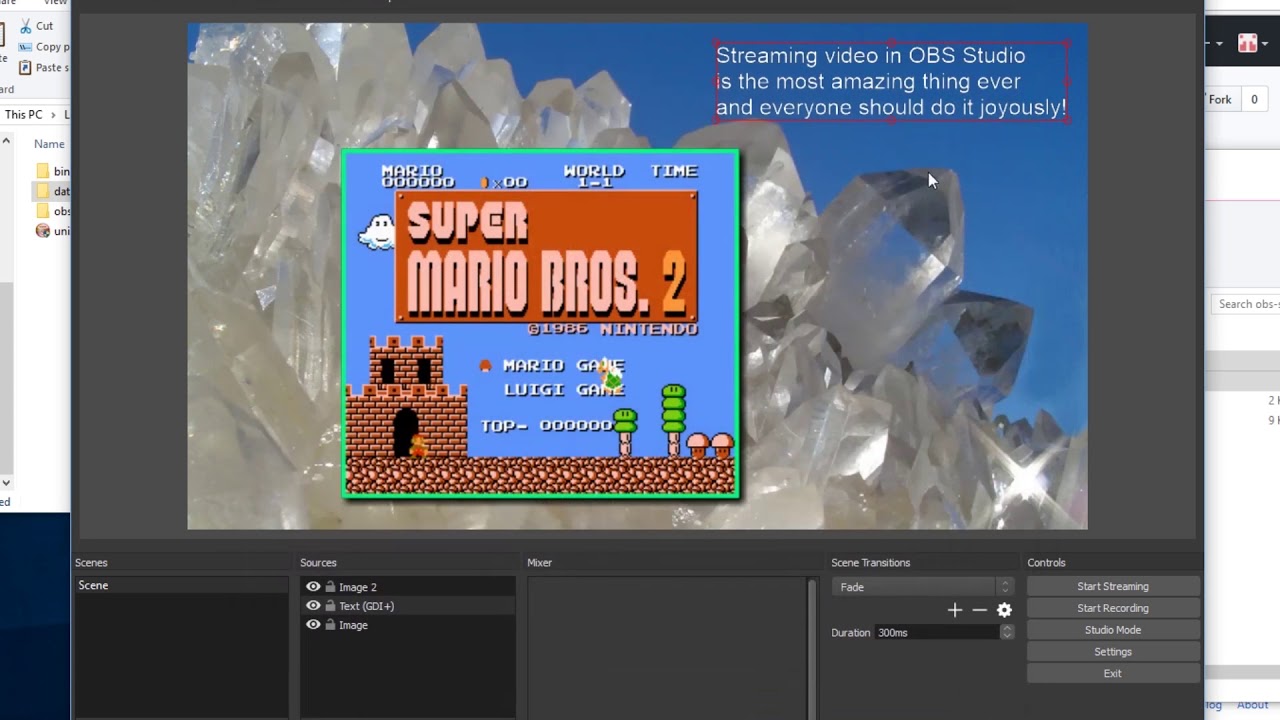
Task: Select the bottom 'Image' source row
Action: [x=408, y=625]
